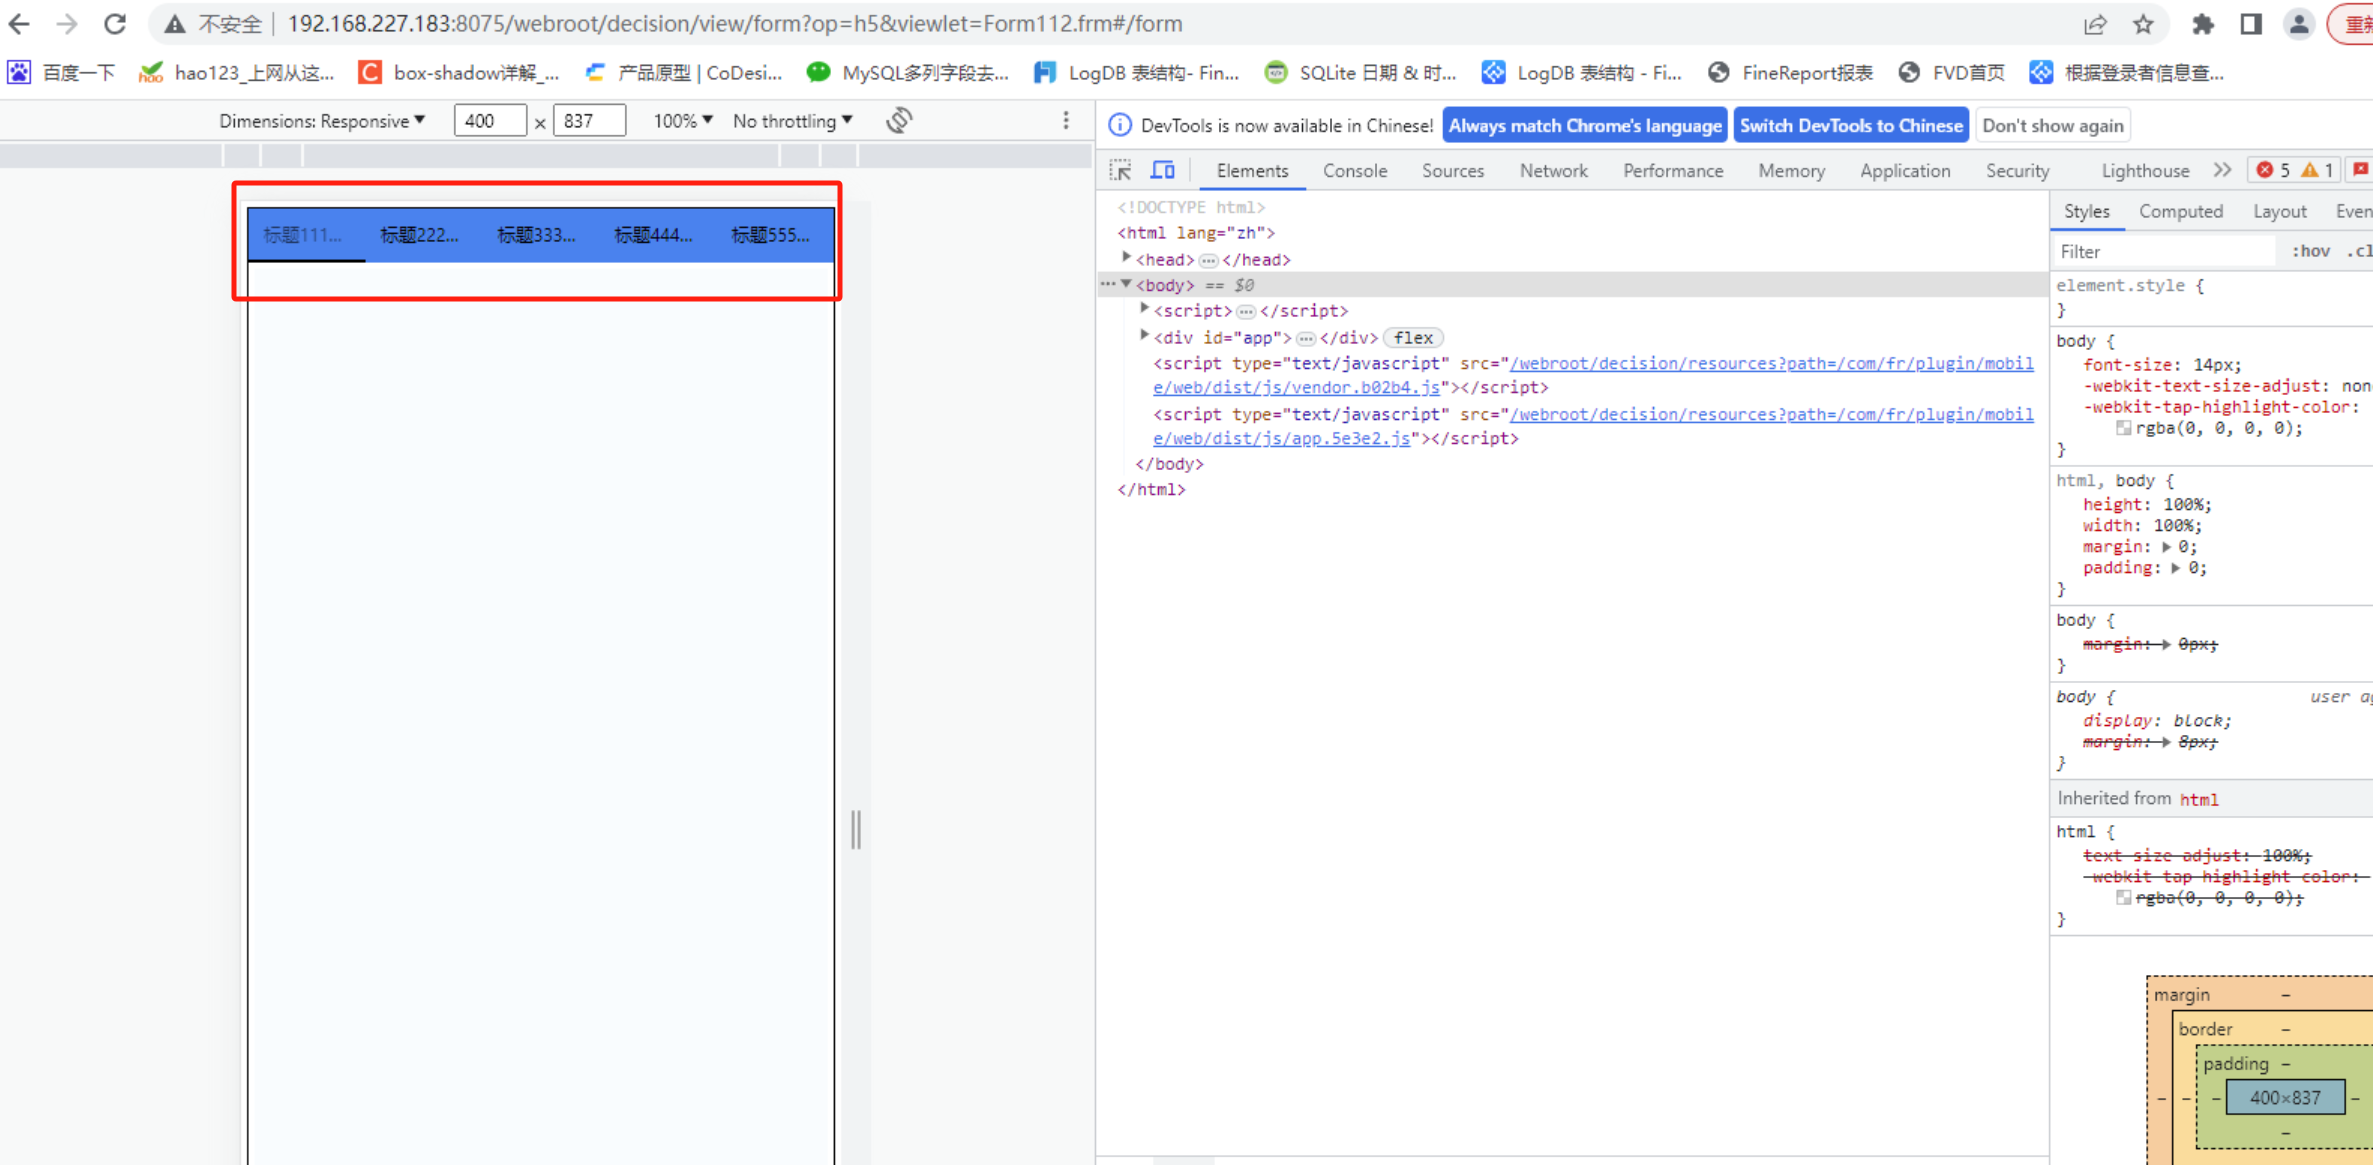Switch to the Sources tab

pyautogui.click(x=1453, y=171)
